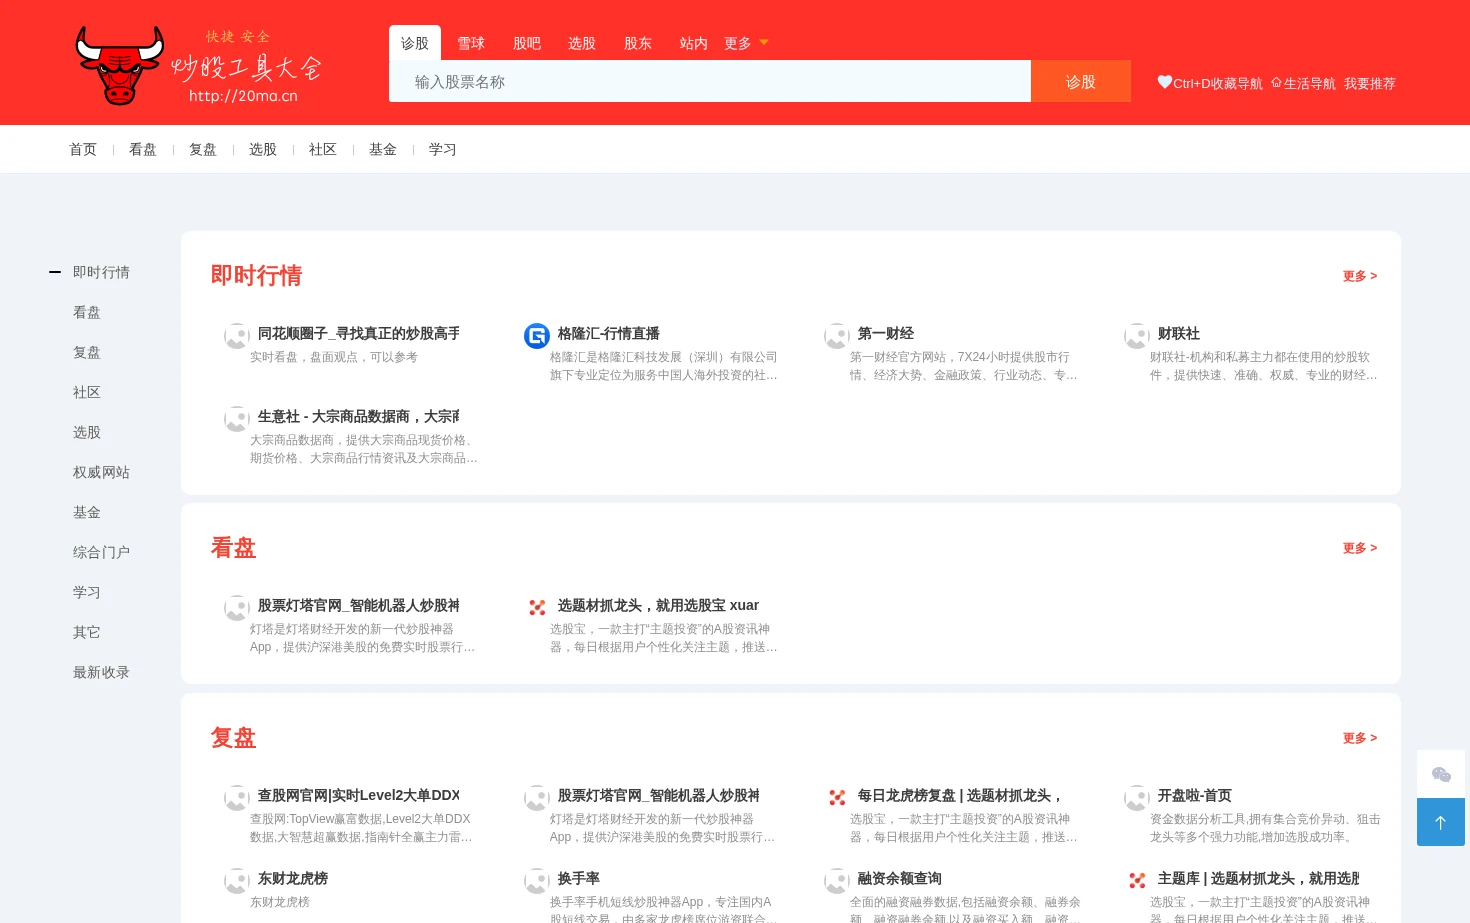Open the WeChat floating icon
1470x923 pixels.
[1441, 774]
